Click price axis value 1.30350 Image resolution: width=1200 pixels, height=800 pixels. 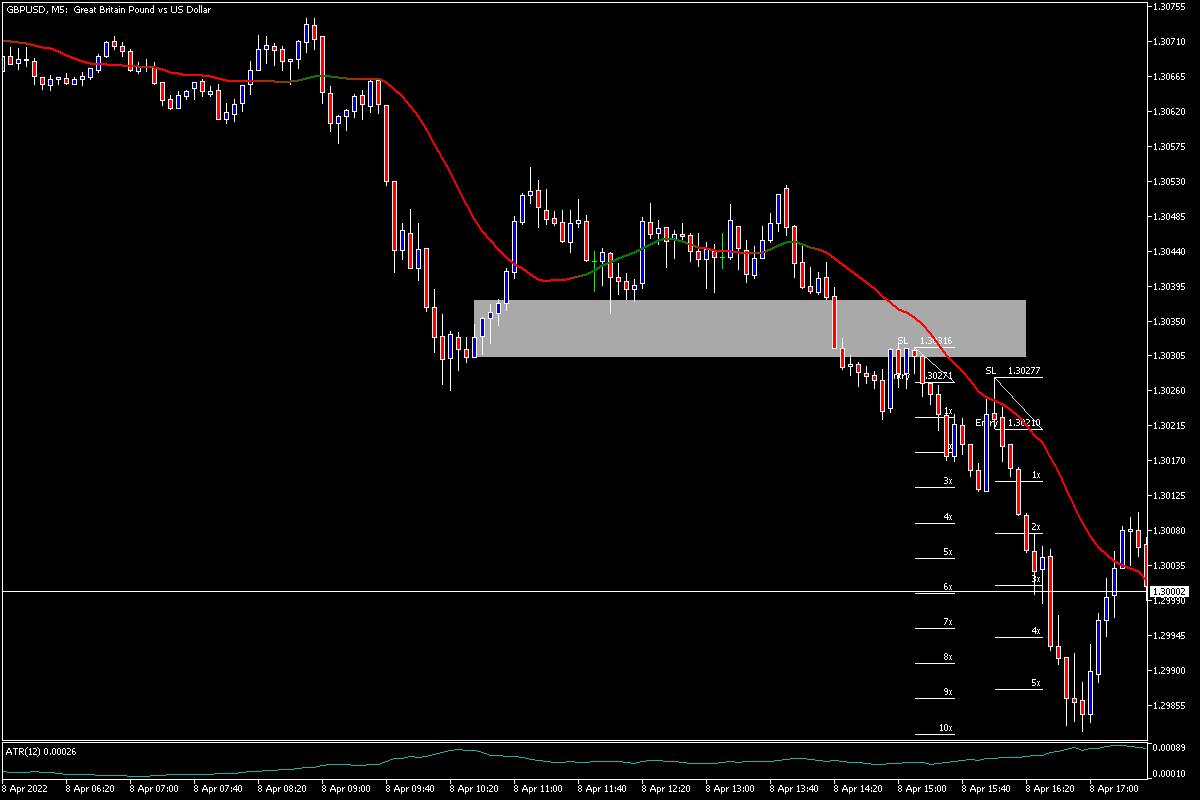[1168, 321]
